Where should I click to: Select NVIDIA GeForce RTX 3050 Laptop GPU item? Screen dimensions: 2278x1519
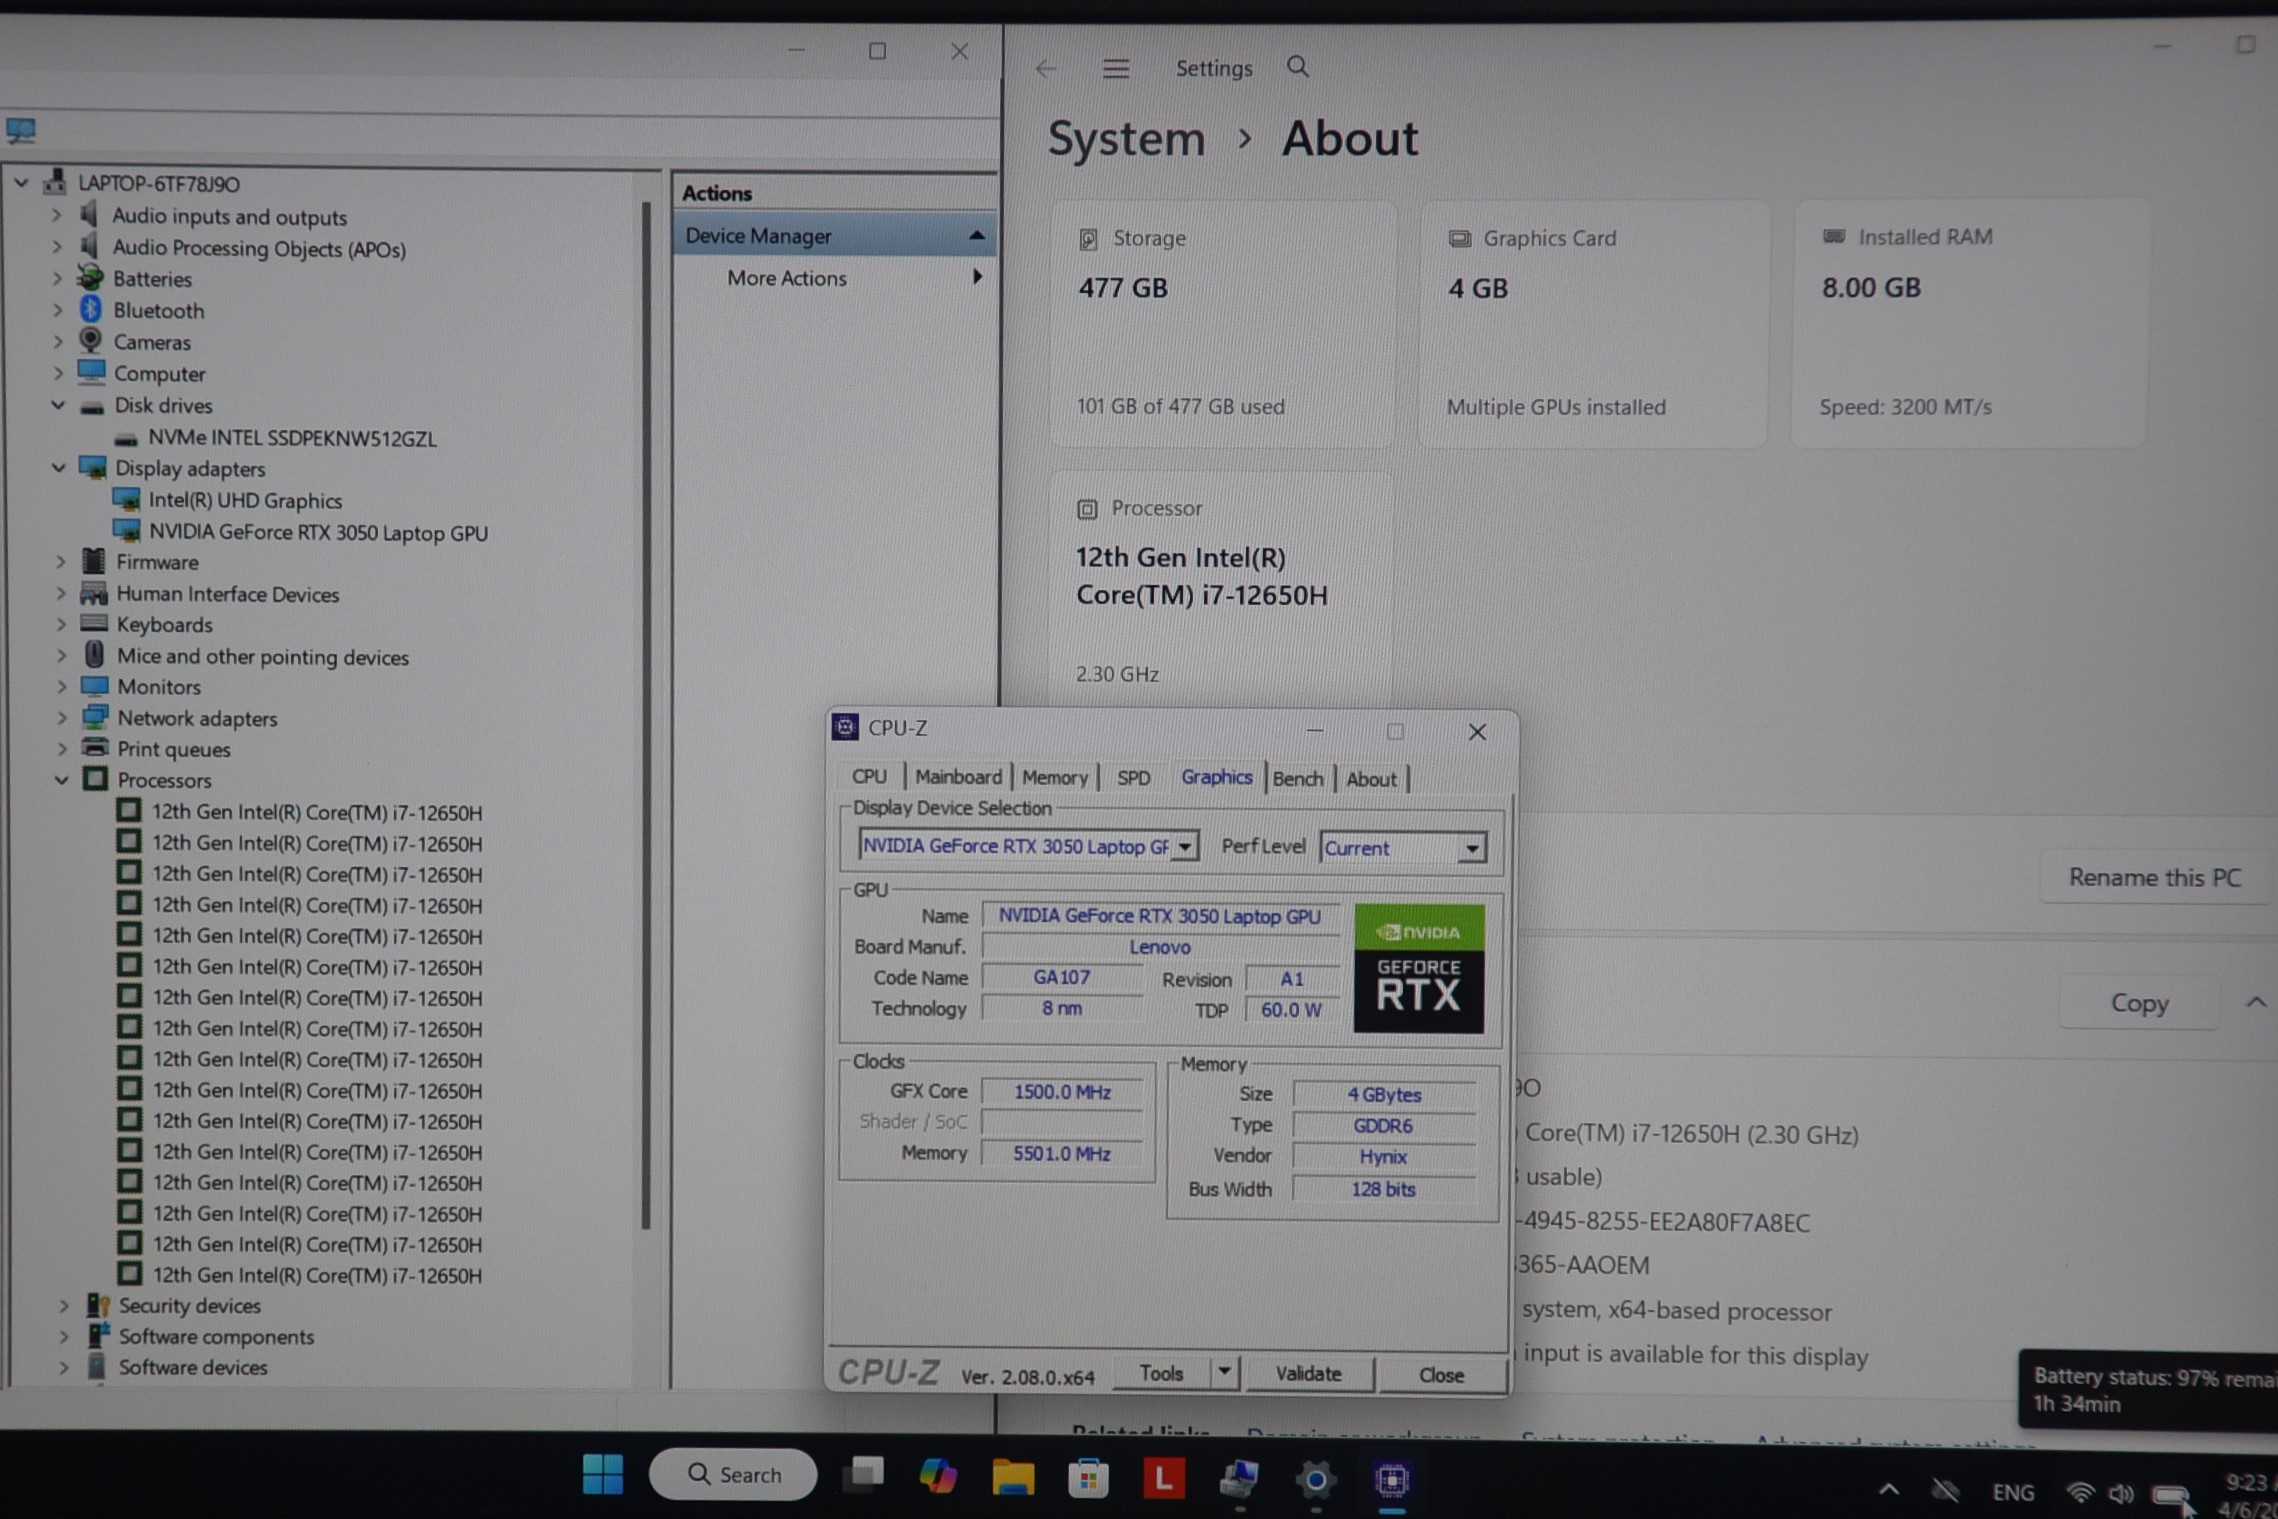pyautogui.click(x=317, y=533)
